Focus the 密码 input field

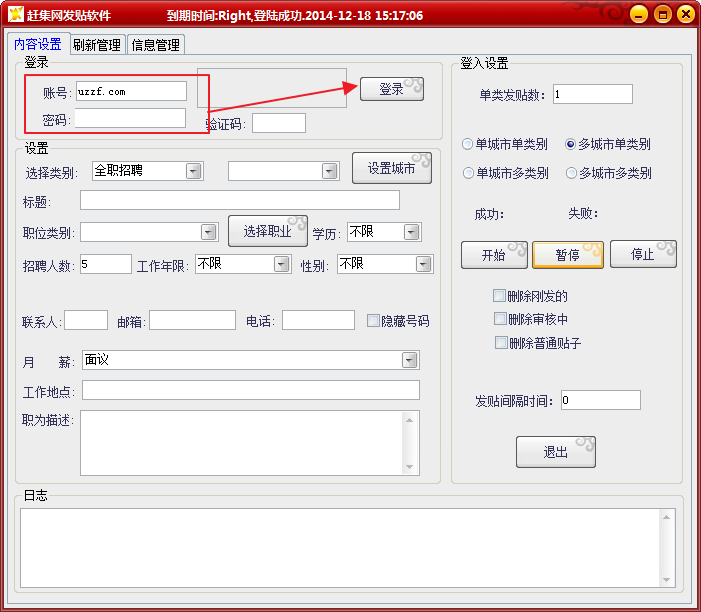[x=130, y=118]
